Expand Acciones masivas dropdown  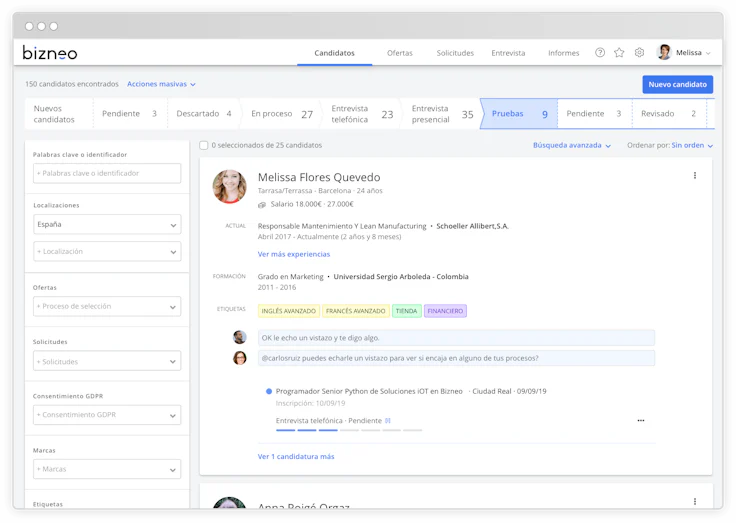(161, 84)
